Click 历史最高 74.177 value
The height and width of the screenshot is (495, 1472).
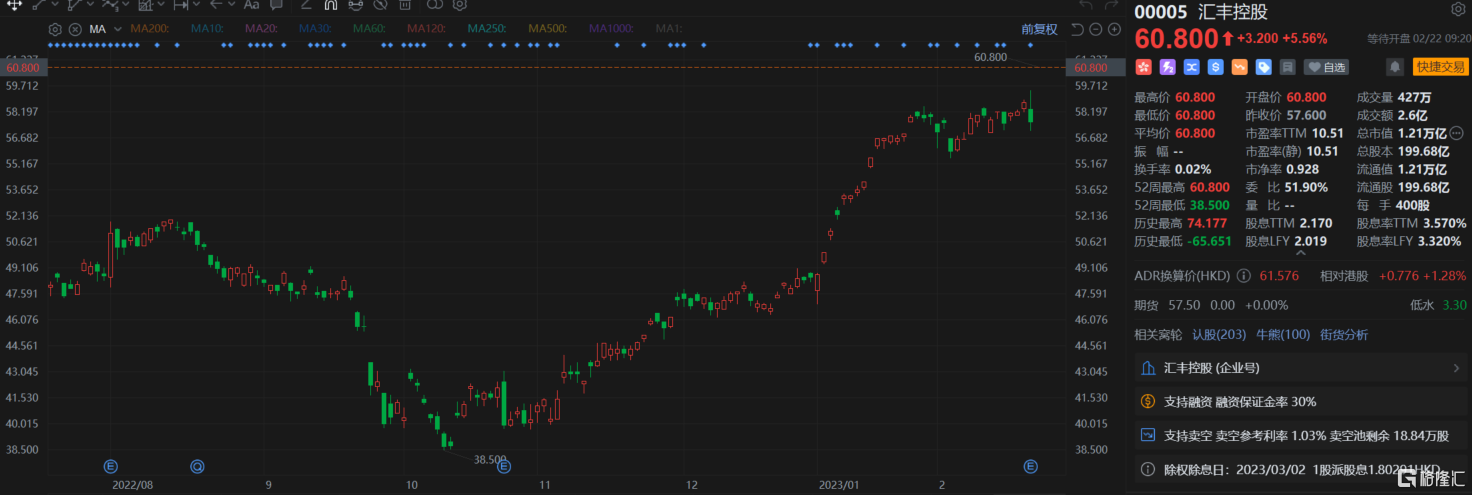tap(1205, 224)
